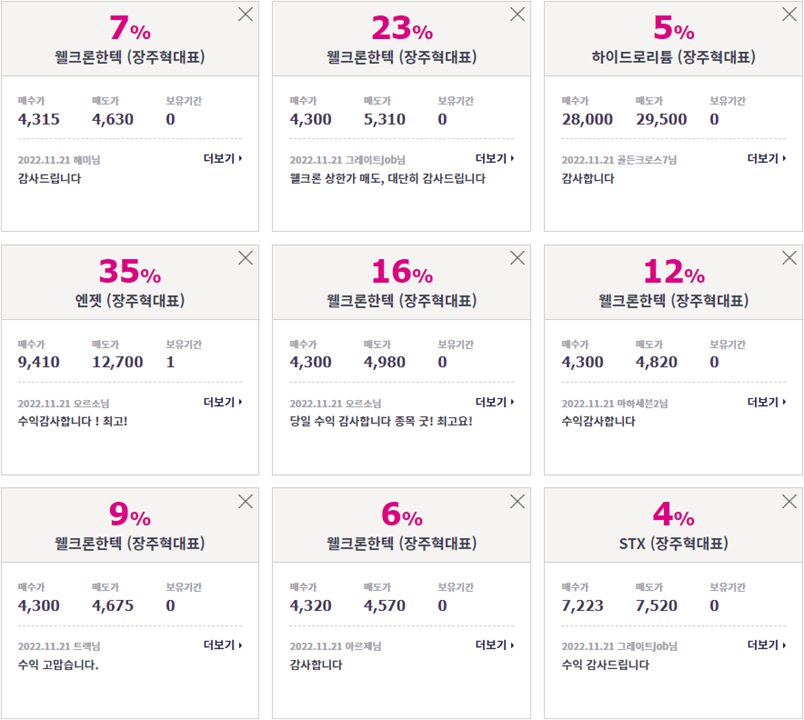Open 더보기 on the 엔젯 35% card
Image resolution: width=804 pixels, height=720 pixels.
(x=223, y=402)
